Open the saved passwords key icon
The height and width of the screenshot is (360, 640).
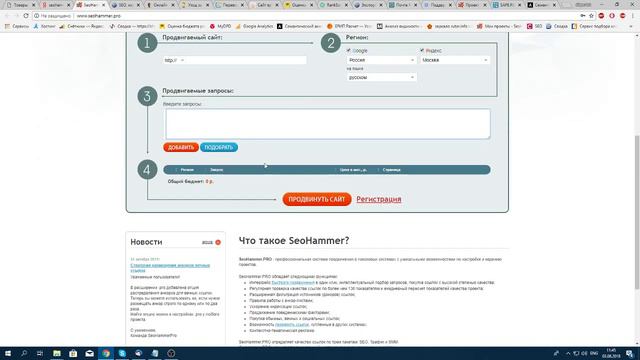click(x=582, y=16)
